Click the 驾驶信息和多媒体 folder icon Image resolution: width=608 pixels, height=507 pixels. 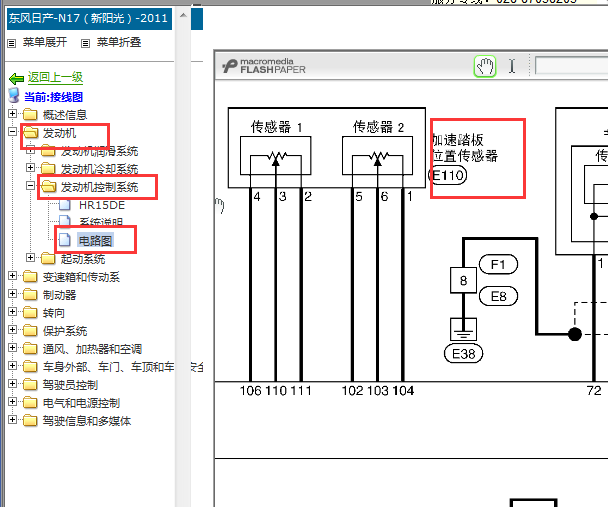[x=30, y=421]
